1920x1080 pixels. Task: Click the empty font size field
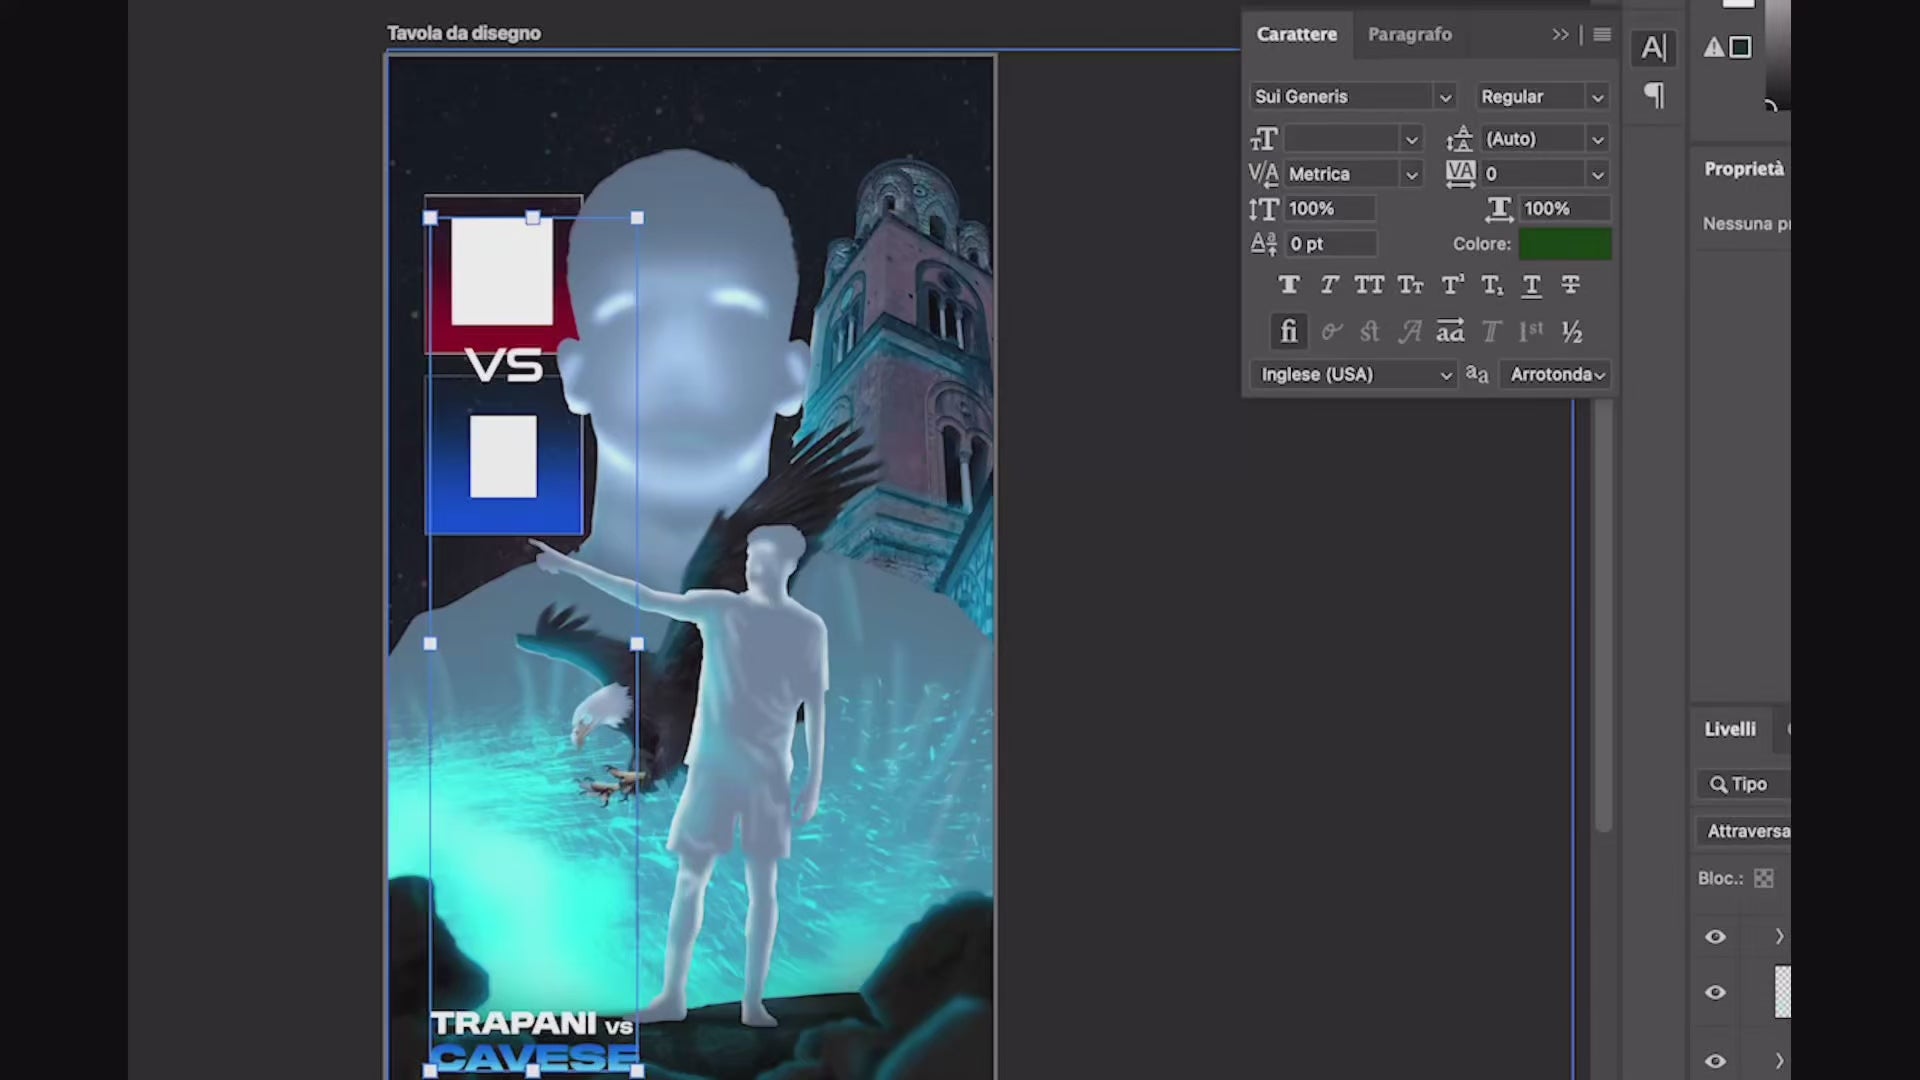click(1341, 139)
